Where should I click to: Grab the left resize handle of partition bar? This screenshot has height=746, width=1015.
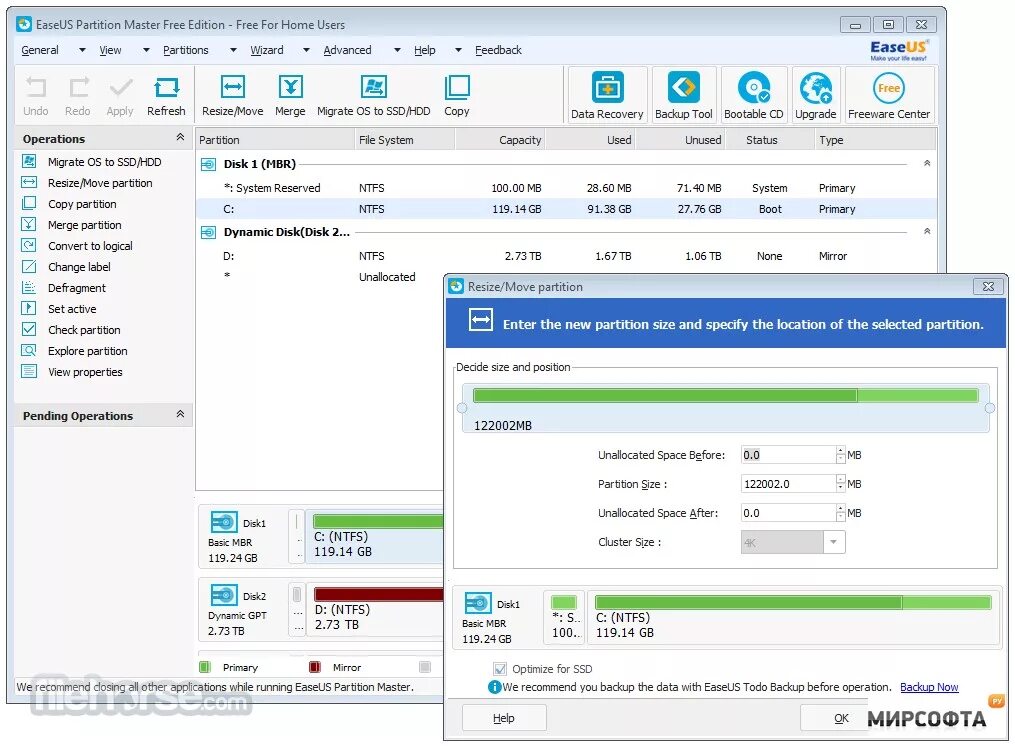tap(462, 408)
